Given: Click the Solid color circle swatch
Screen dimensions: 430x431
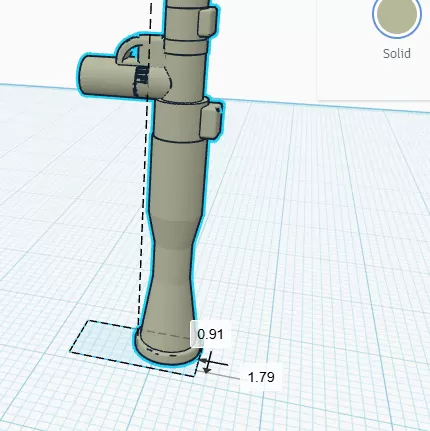Looking at the screenshot, I should coord(397,15).
